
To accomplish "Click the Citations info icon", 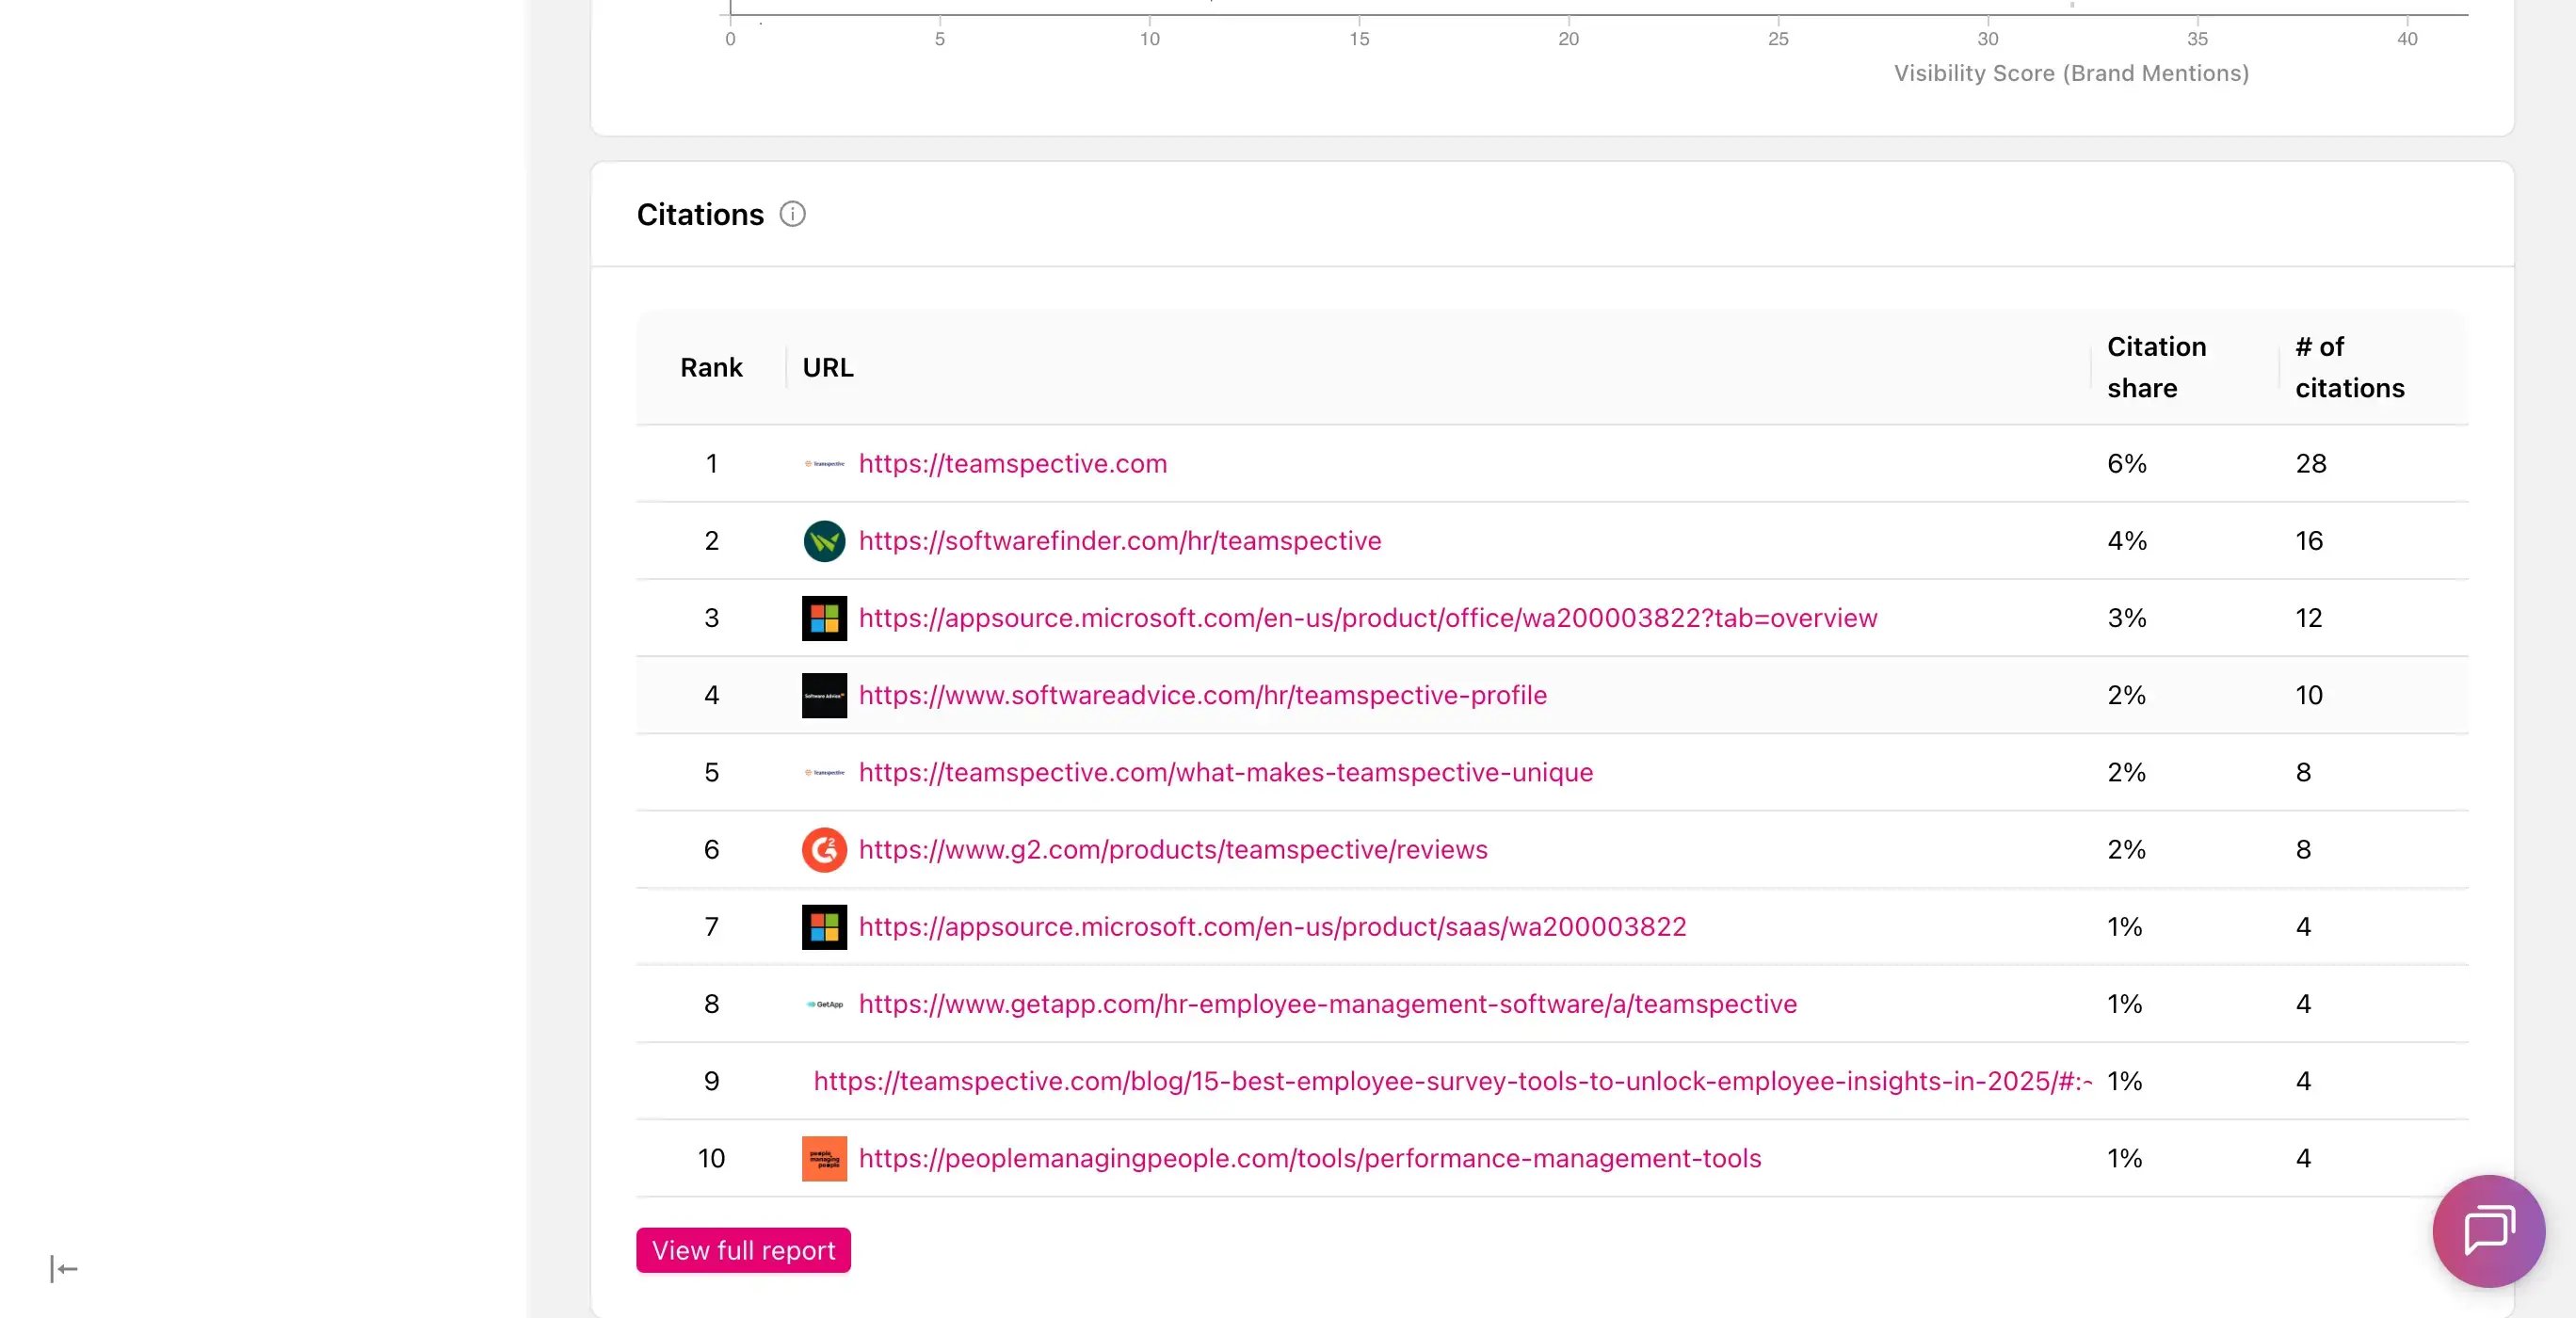I will 792,214.
